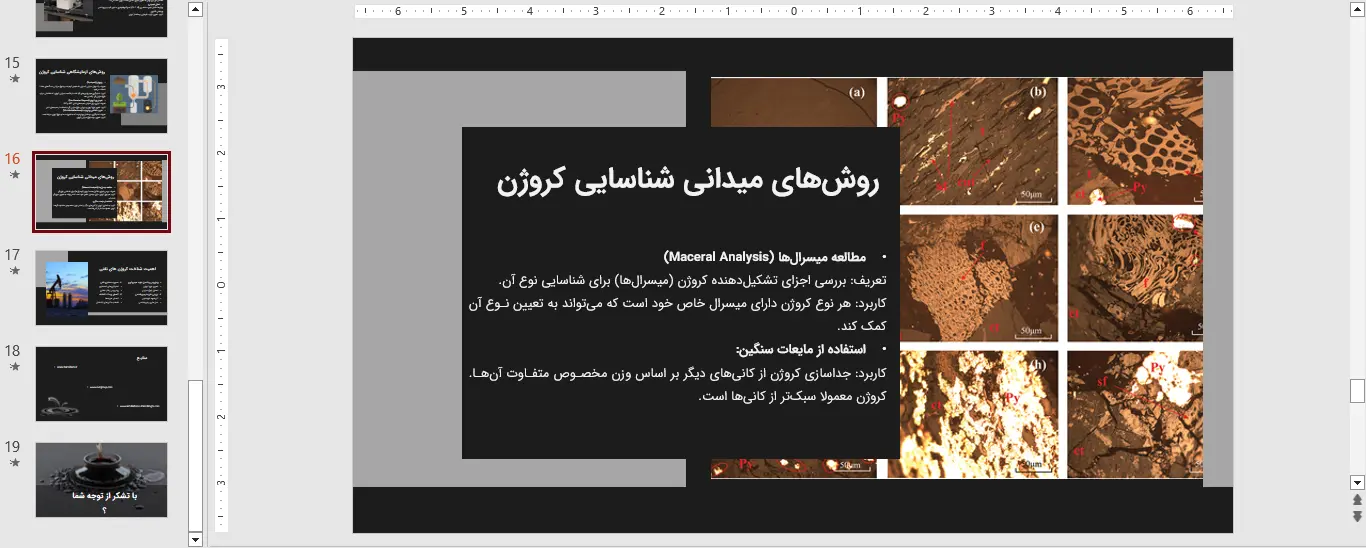Image resolution: width=1366 pixels, height=548 pixels.
Task: Select the micrograph panel labeled (h)
Action: tap(979, 414)
